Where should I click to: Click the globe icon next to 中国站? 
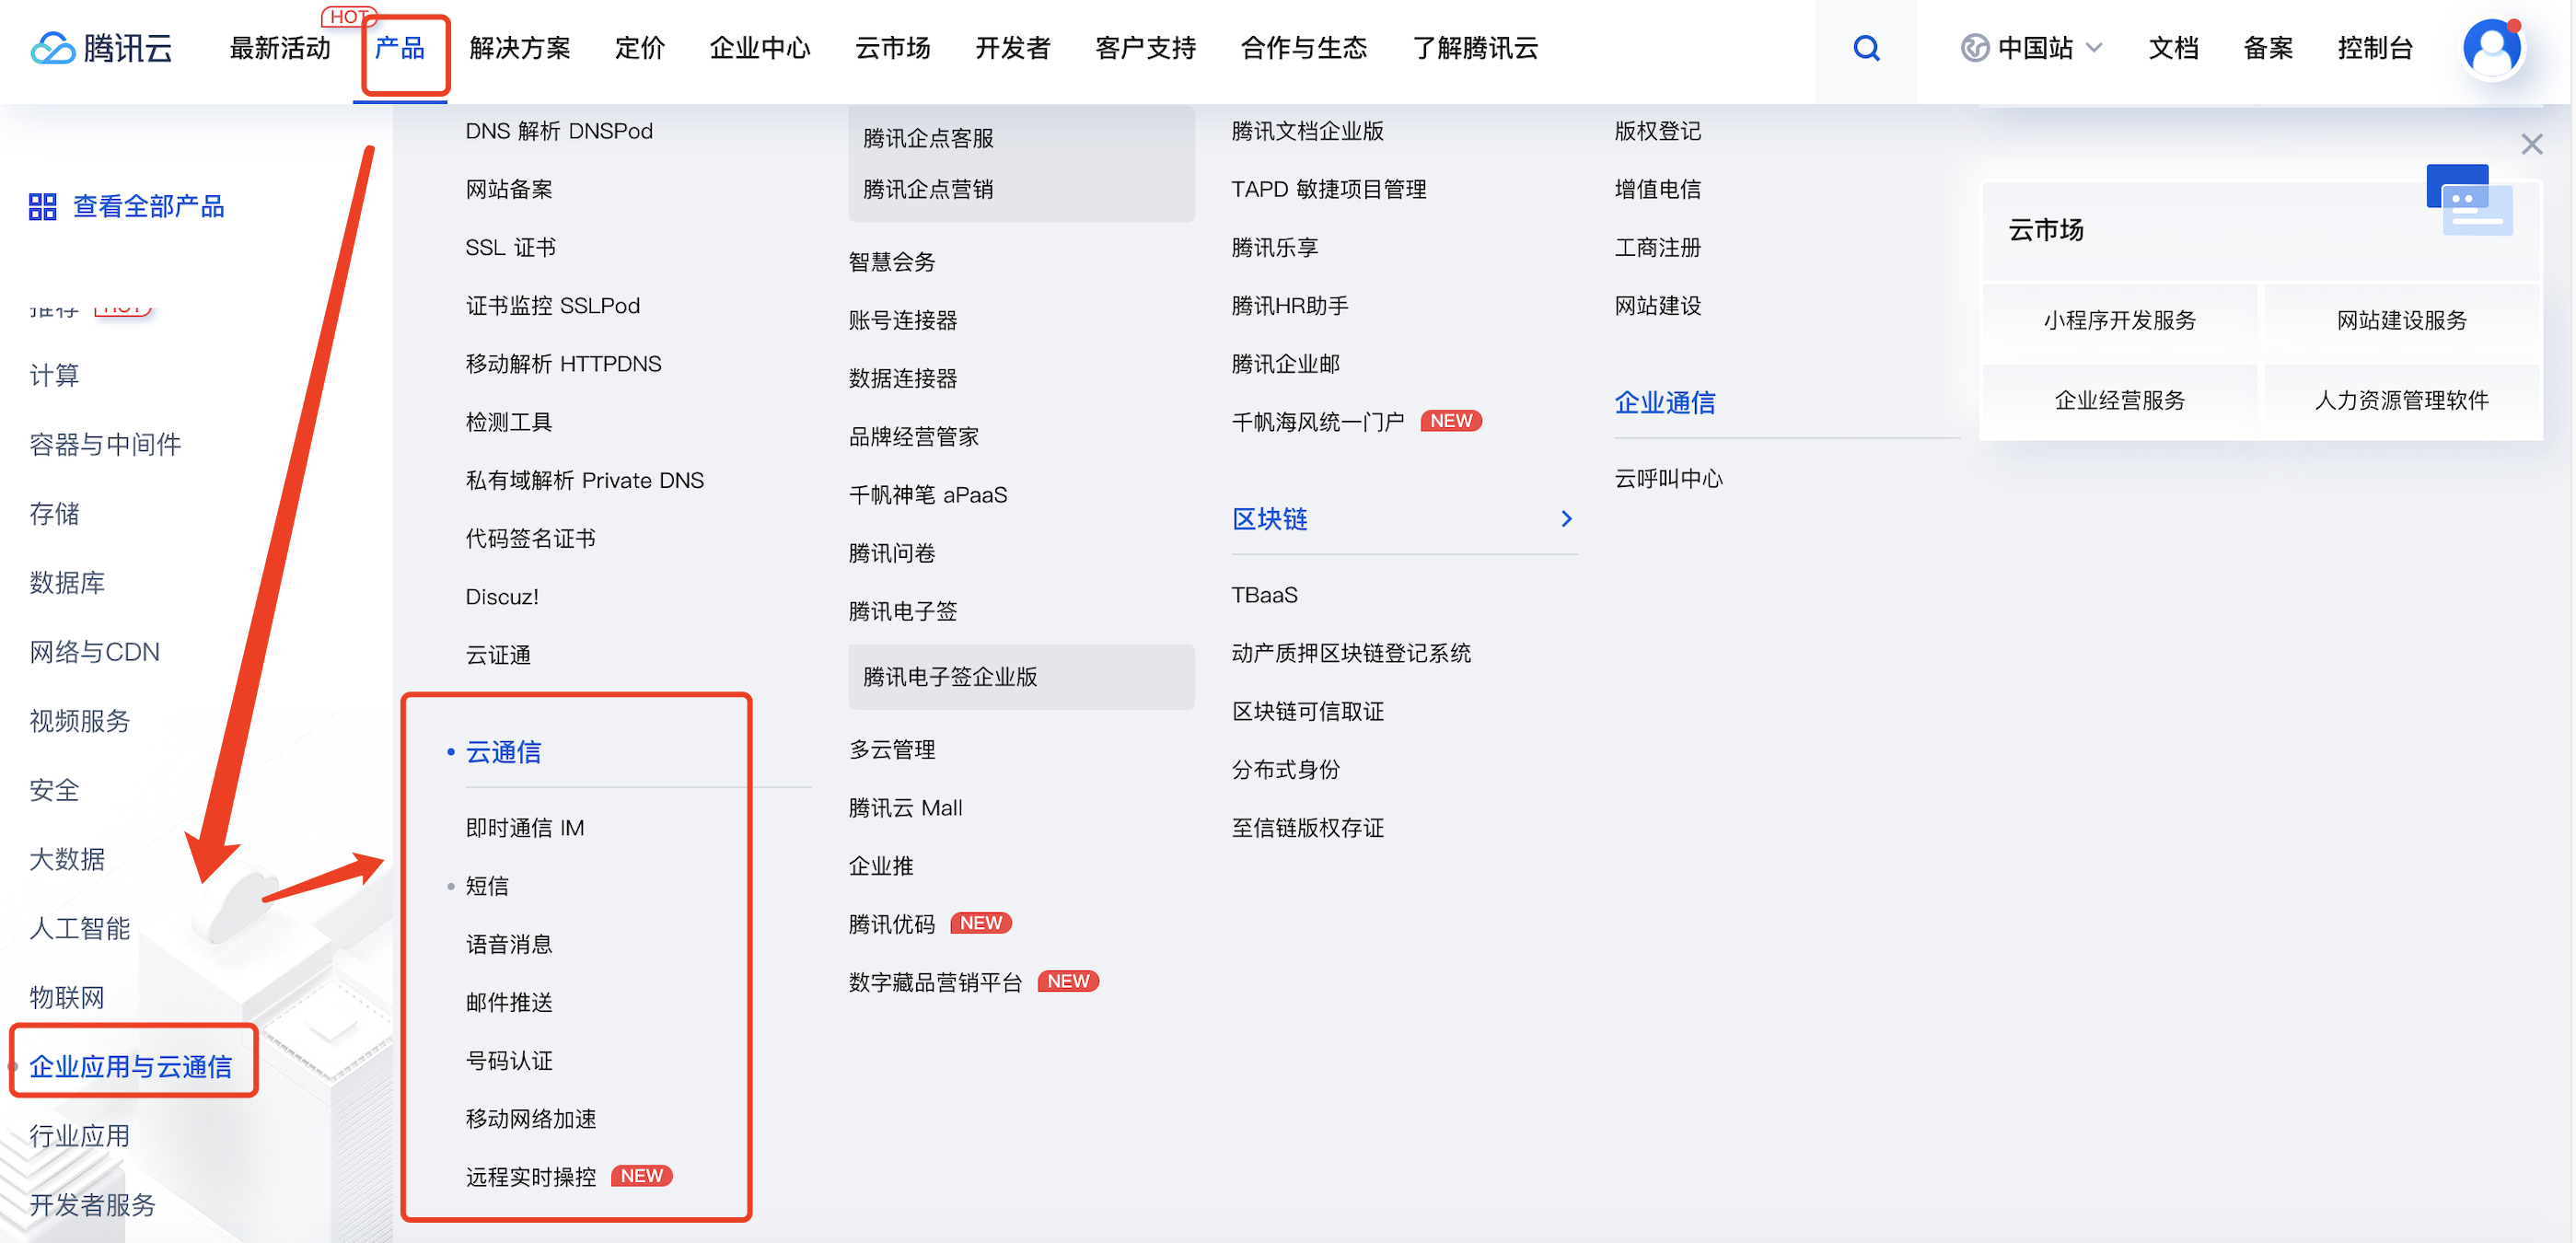tap(1974, 47)
